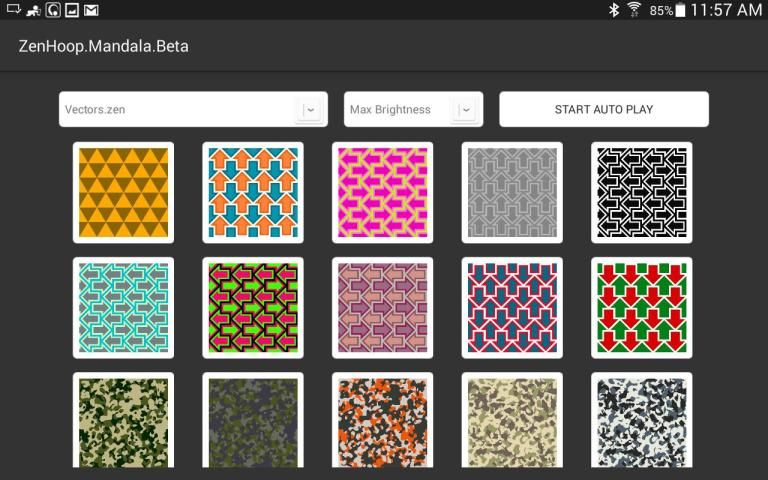
Task: Expand the Max Brightness dropdown
Action: 413,110
